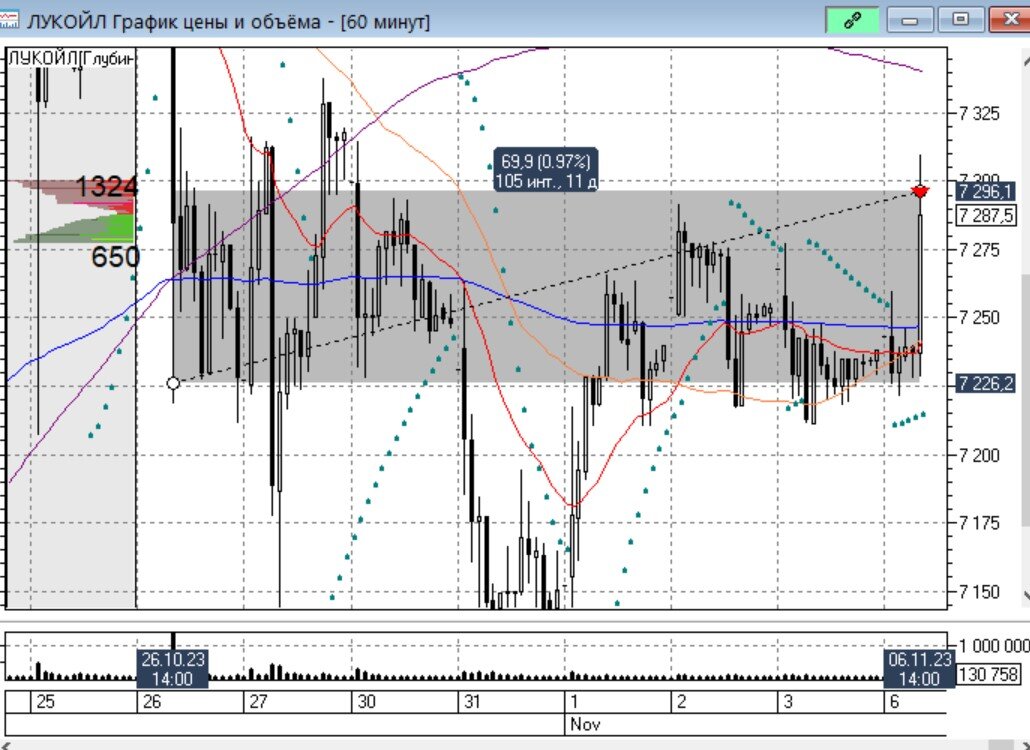Viewport: 1030px width, 750px height.
Task: Click date 25 on the time axis
Action: click(x=45, y=701)
